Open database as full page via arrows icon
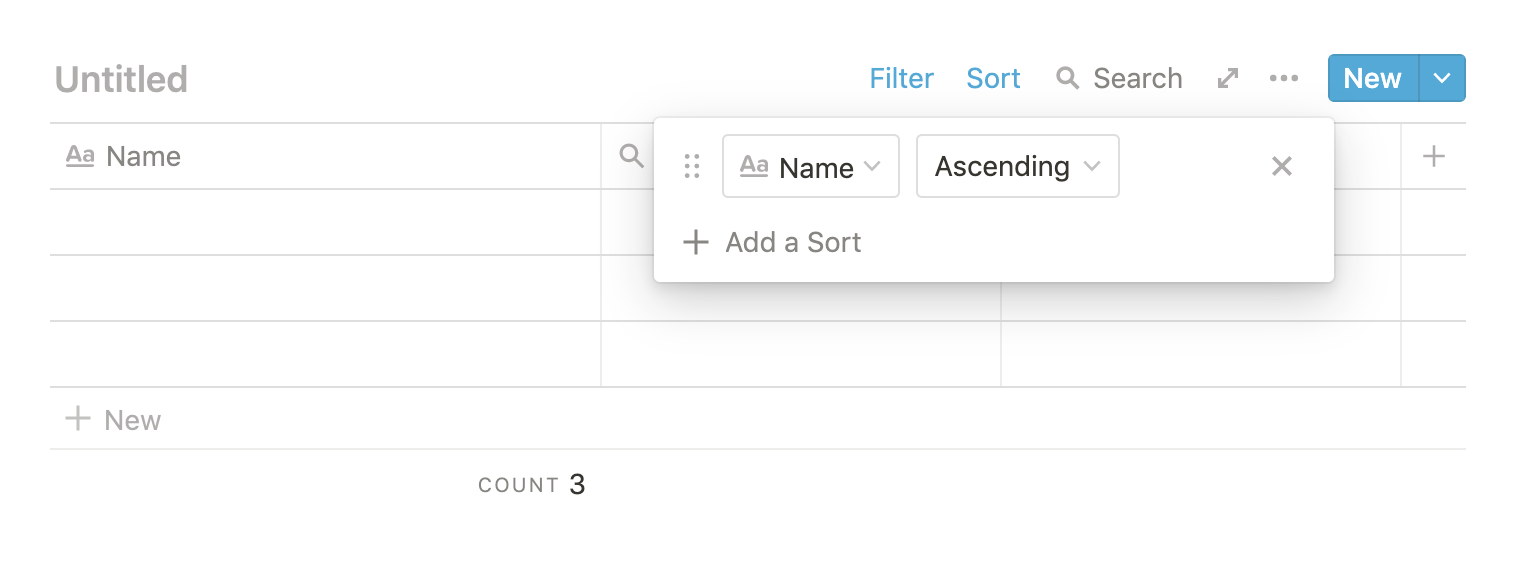The image size is (1536, 576). pyautogui.click(x=1228, y=78)
